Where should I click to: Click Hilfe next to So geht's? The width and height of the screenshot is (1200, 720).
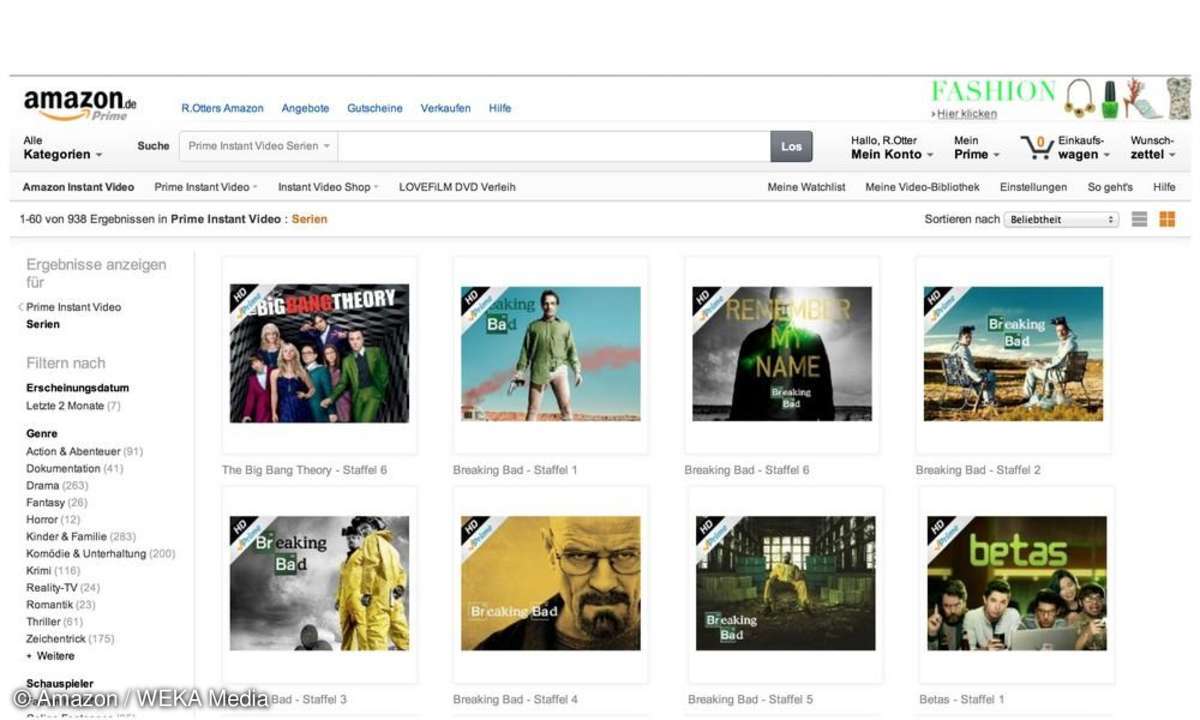1164,187
